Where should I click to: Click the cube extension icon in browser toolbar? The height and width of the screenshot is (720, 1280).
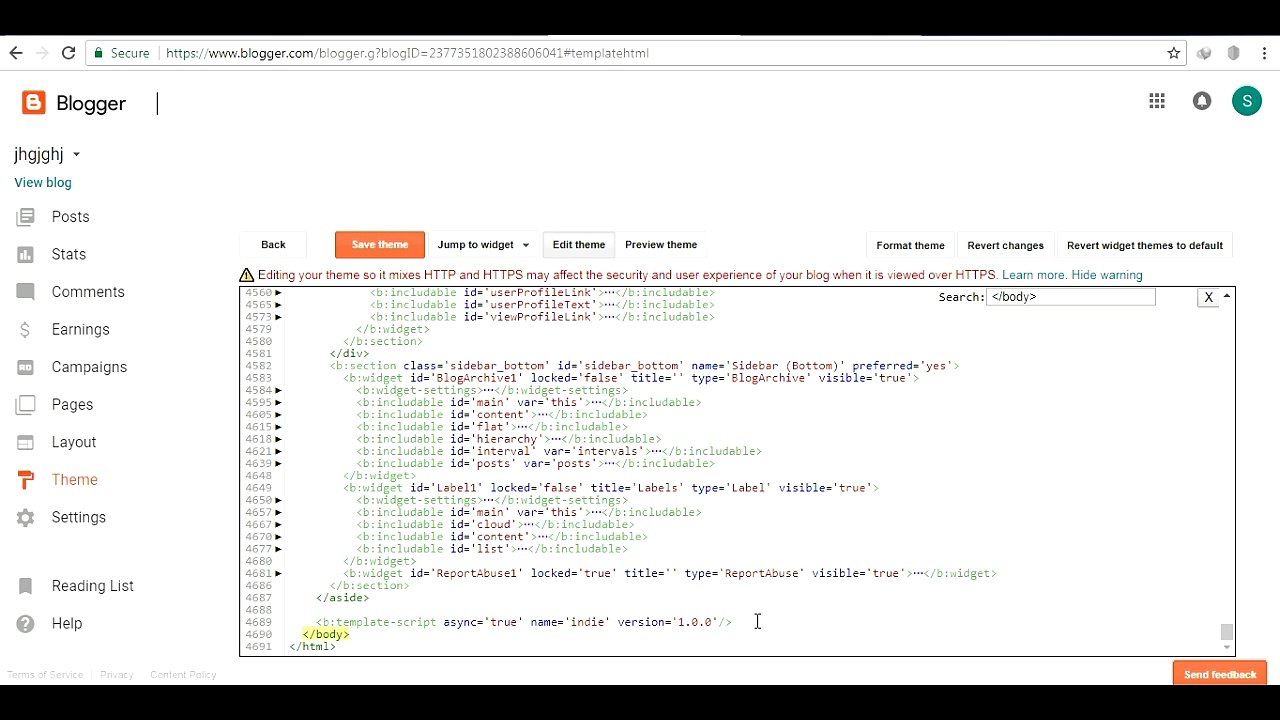pyautogui.click(x=1204, y=53)
